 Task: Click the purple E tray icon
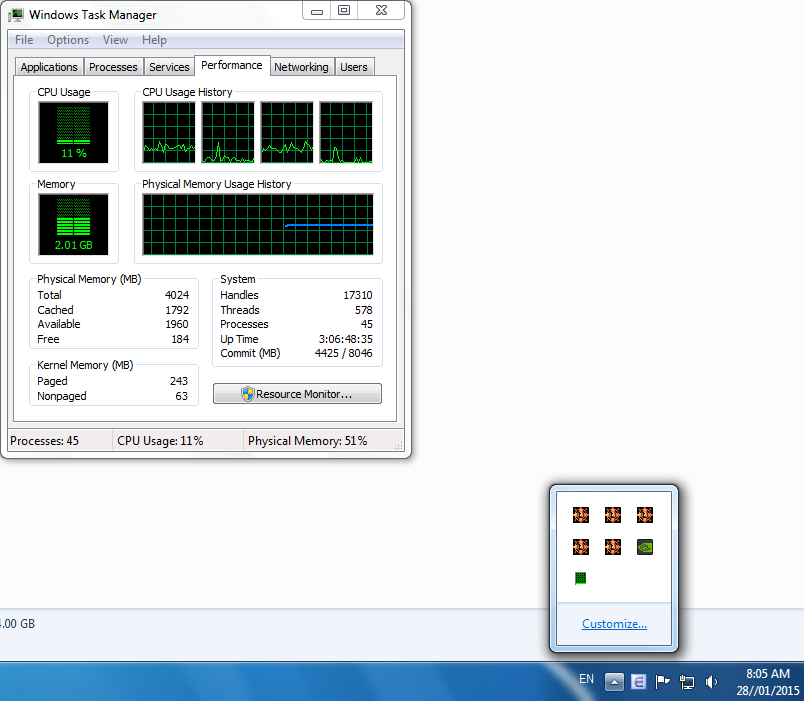click(638, 682)
